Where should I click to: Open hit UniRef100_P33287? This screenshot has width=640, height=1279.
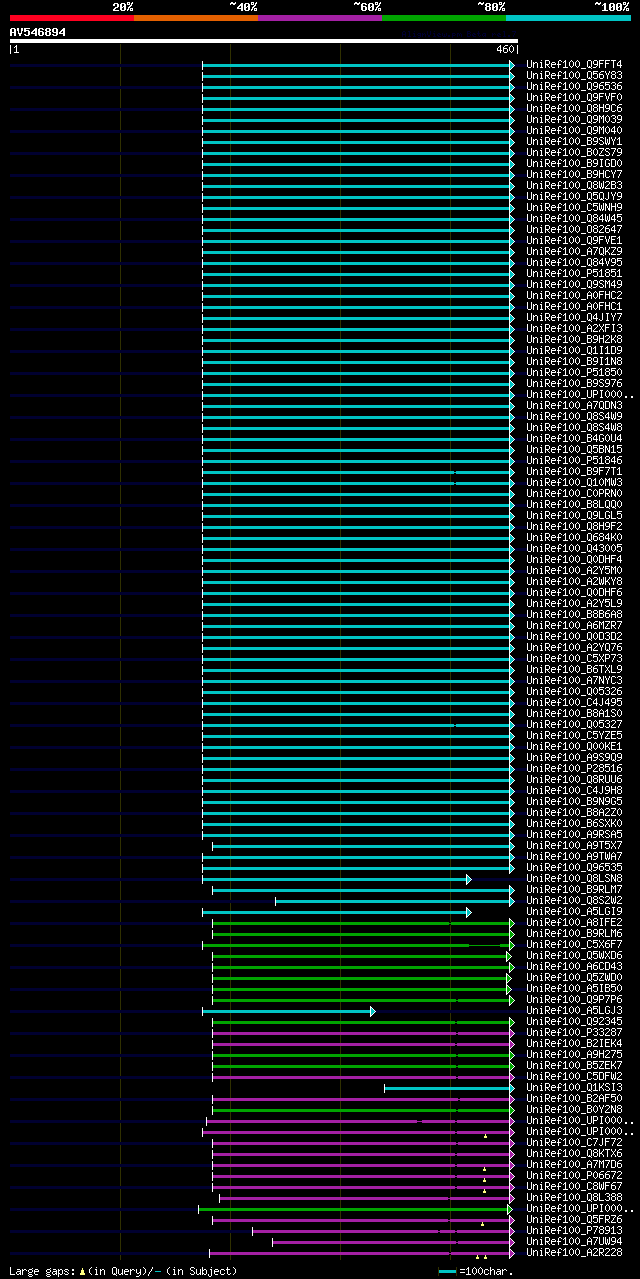pyautogui.click(x=574, y=1032)
